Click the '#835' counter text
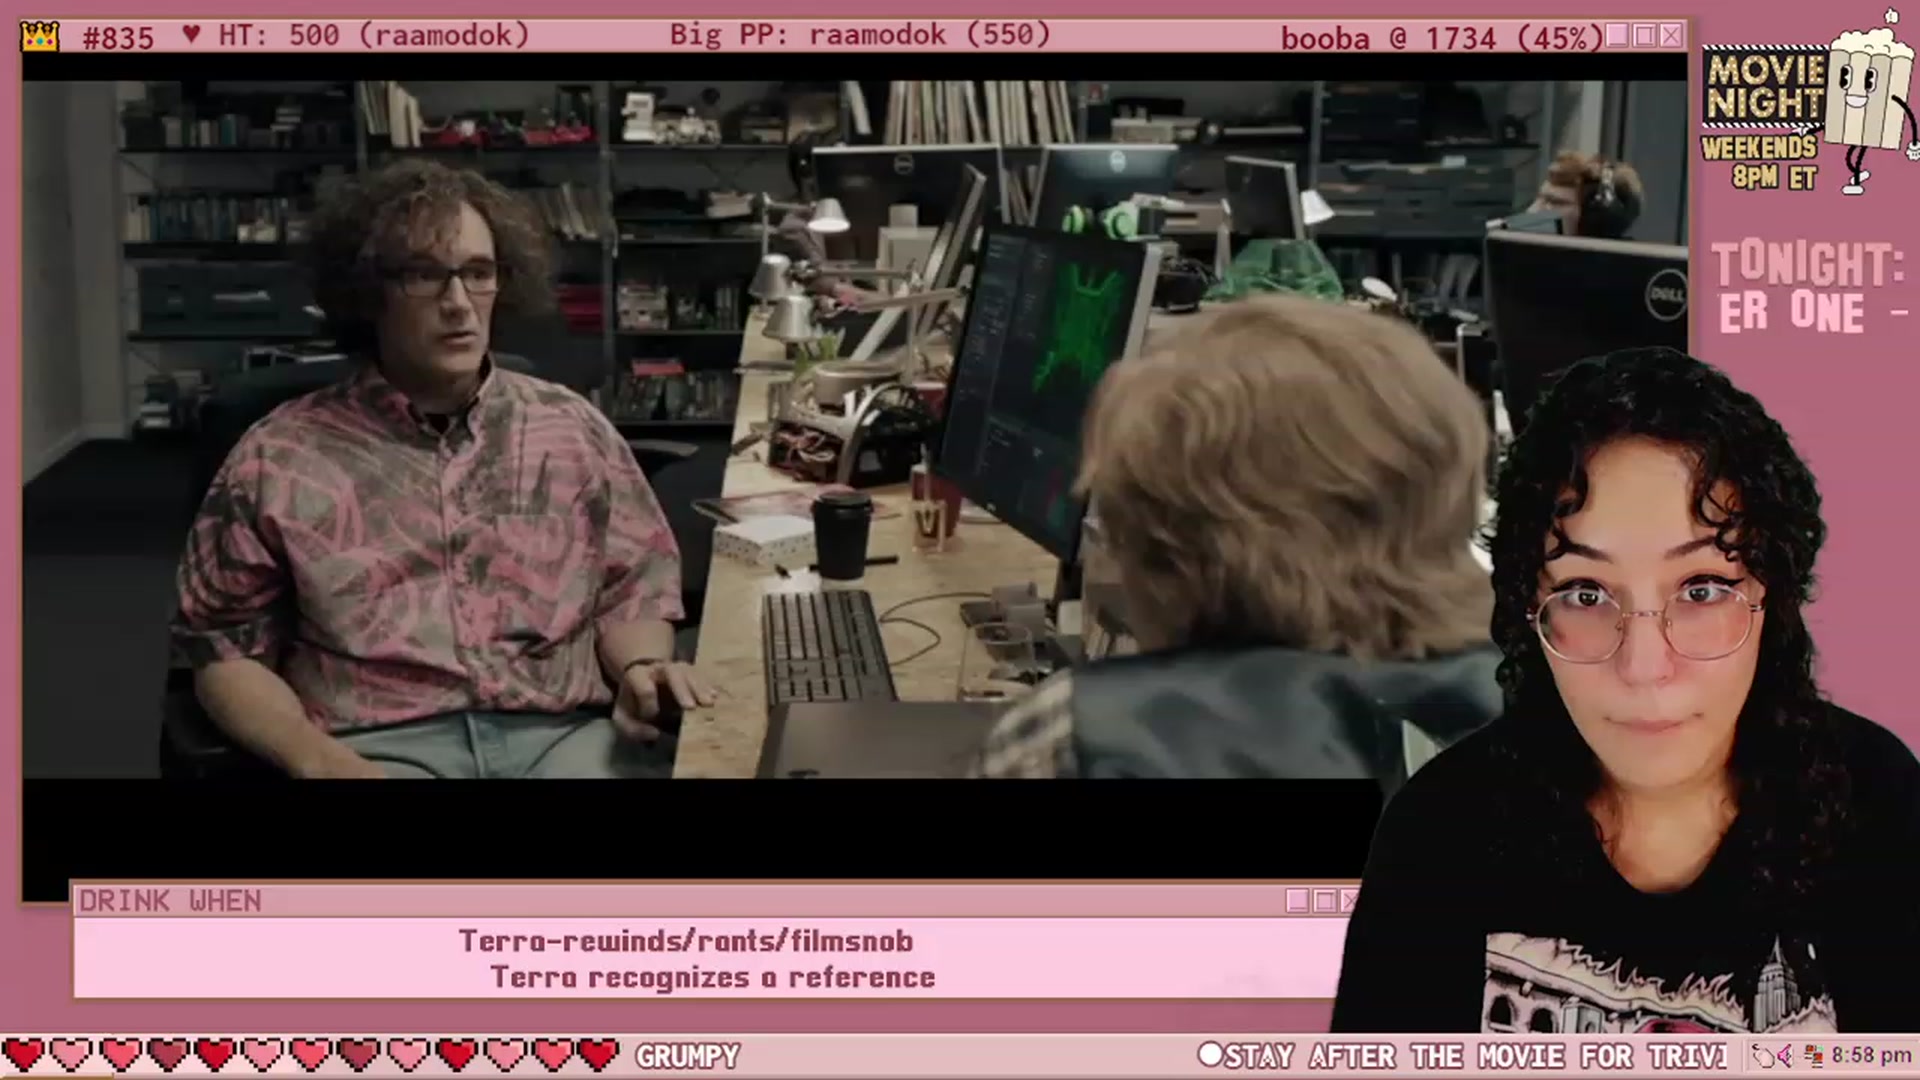Screen dimensions: 1920x1080 click(x=118, y=38)
